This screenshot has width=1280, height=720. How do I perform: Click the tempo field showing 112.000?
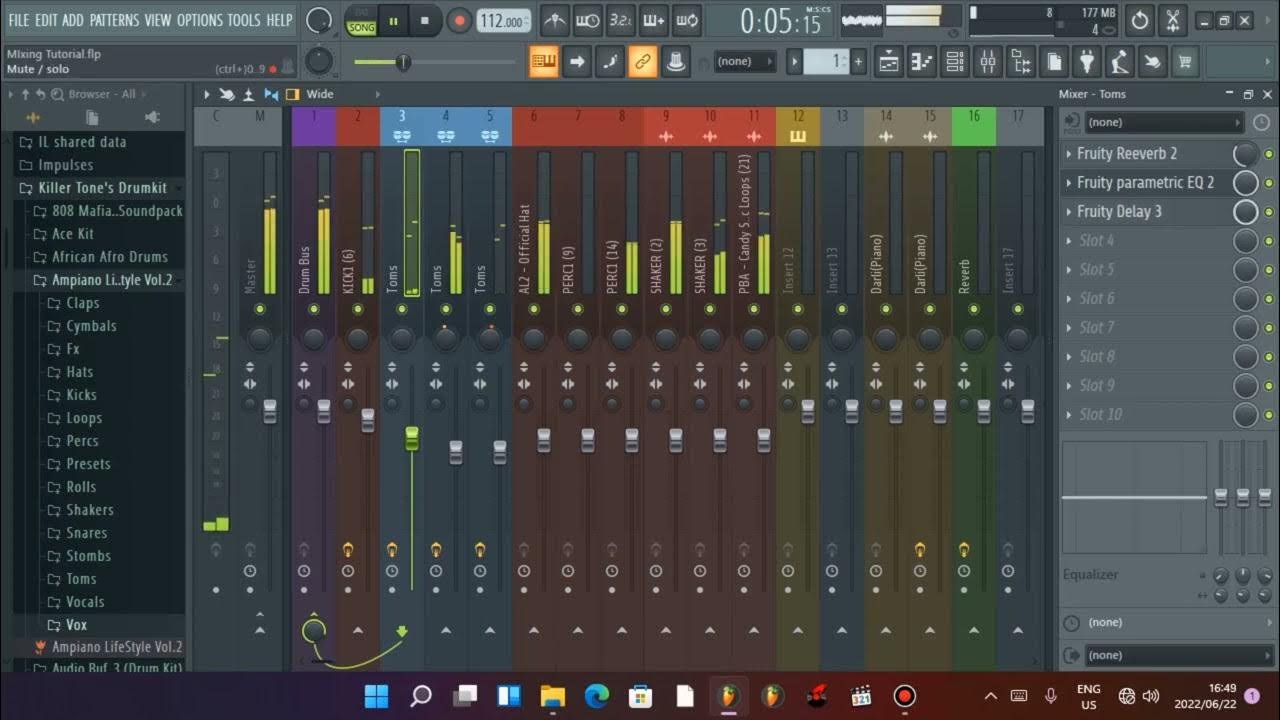click(503, 21)
